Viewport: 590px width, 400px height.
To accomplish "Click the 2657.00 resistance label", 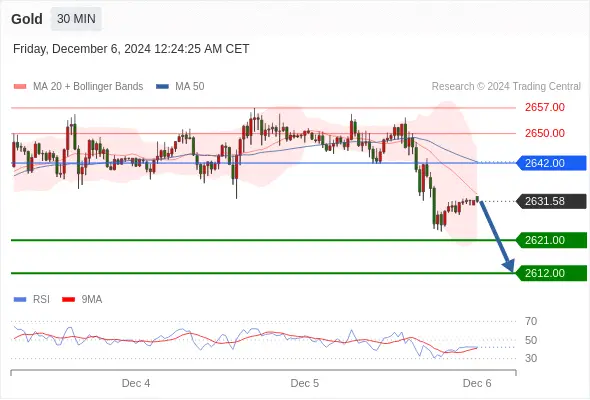I will tap(544, 107).
